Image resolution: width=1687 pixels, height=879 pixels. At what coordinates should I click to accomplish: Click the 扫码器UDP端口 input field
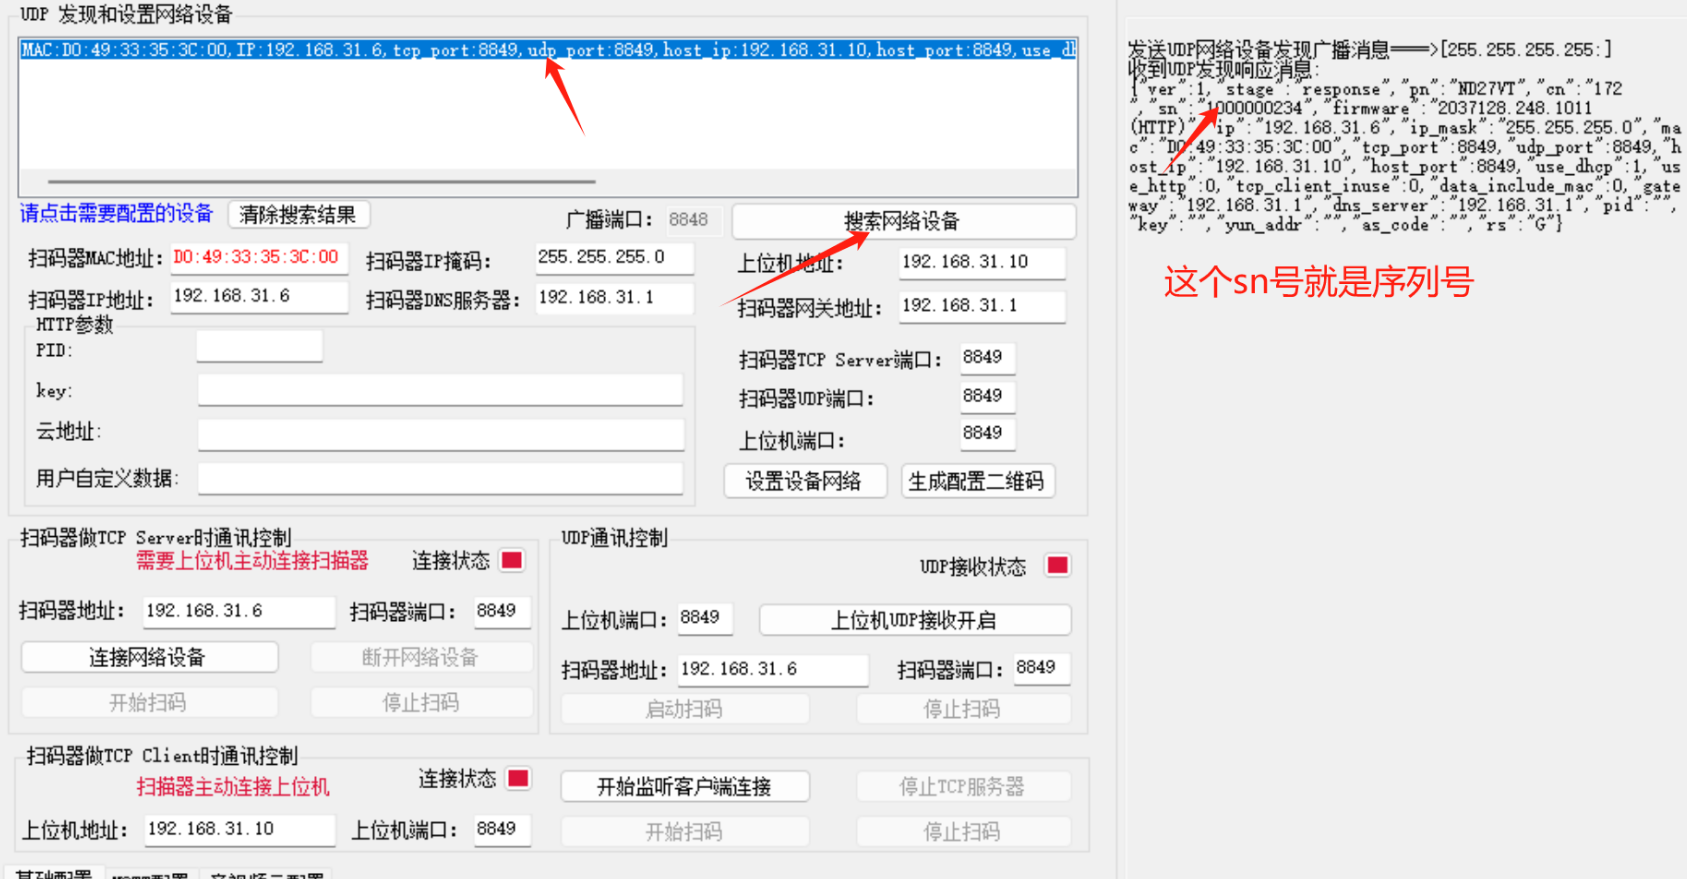pyautogui.click(x=987, y=397)
